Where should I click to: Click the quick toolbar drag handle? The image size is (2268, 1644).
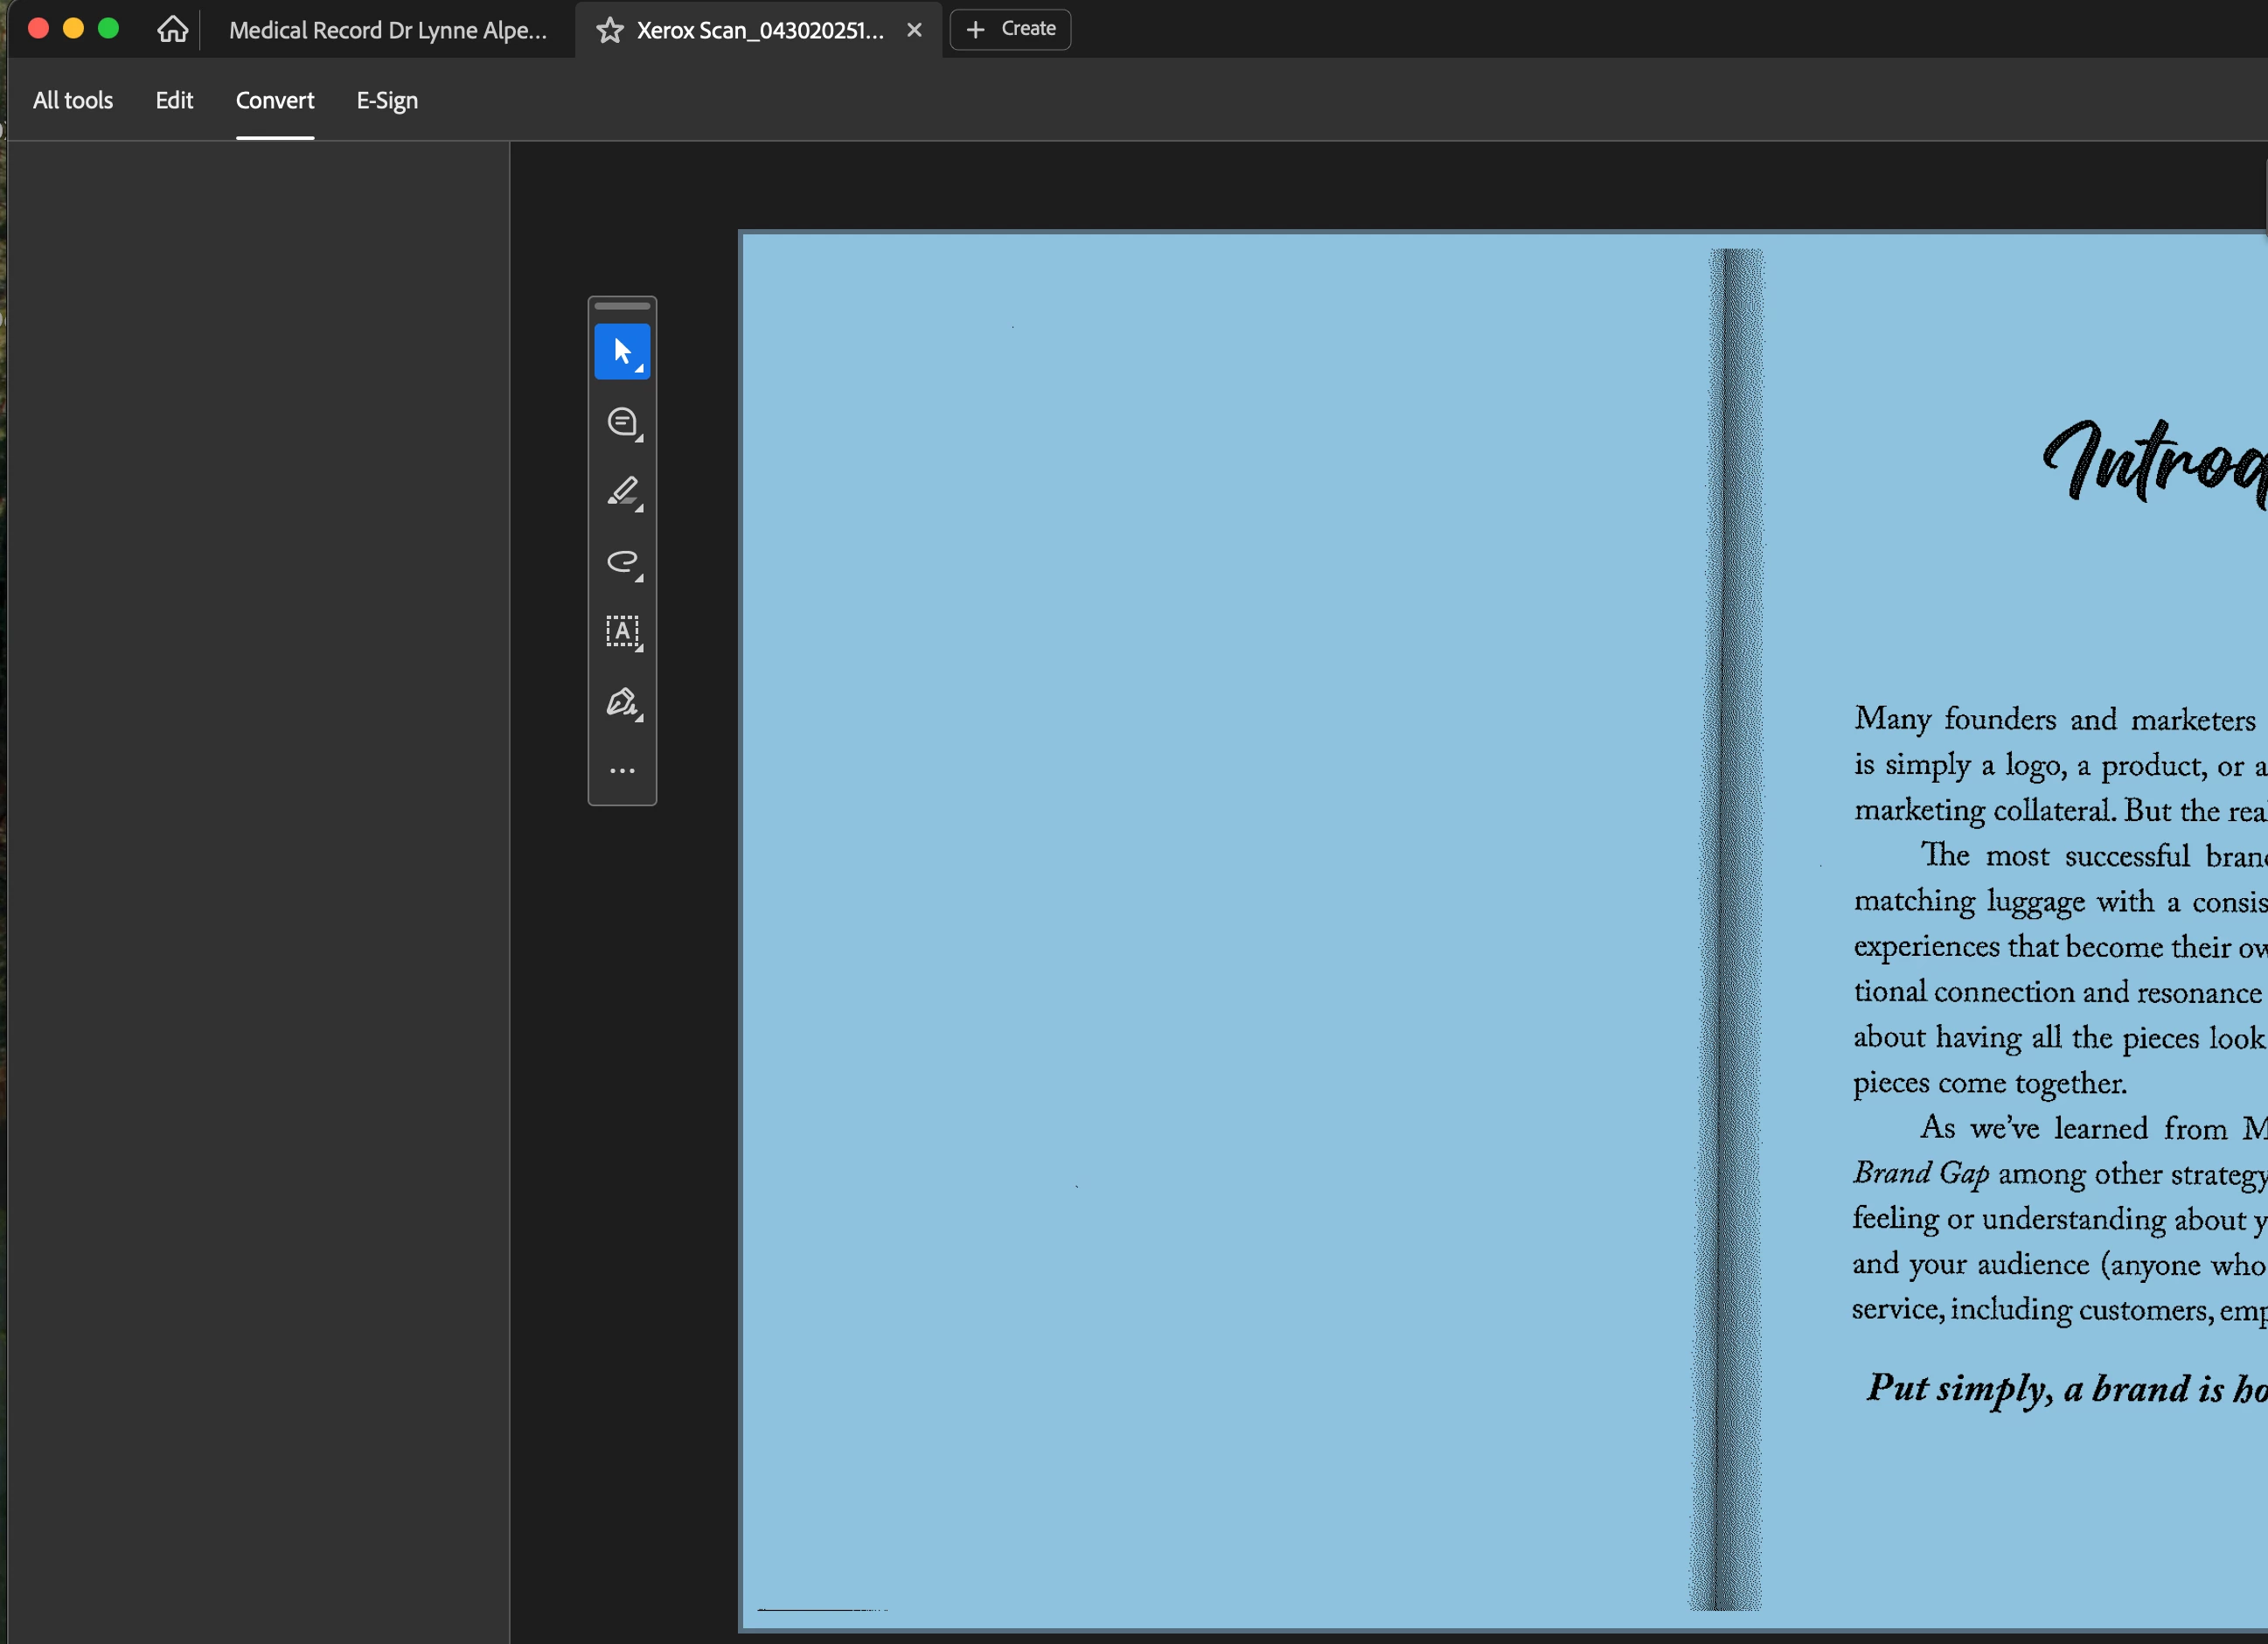click(622, 306)
